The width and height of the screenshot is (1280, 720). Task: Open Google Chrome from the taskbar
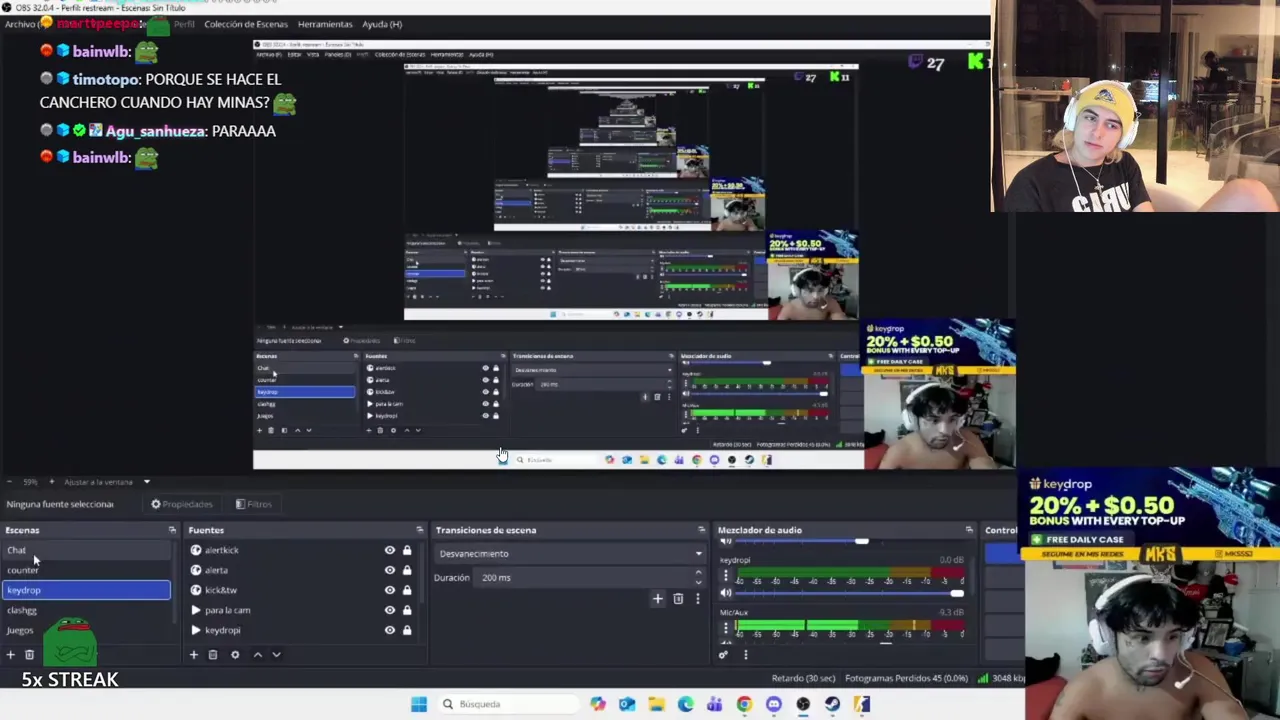pyautogui.click(x=744, y=704)
